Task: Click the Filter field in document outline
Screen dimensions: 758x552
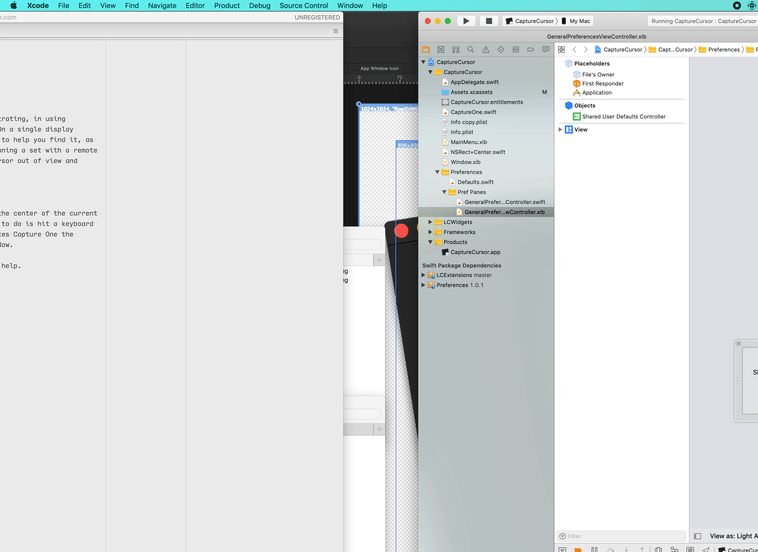Action: click(x=620, y=536)
